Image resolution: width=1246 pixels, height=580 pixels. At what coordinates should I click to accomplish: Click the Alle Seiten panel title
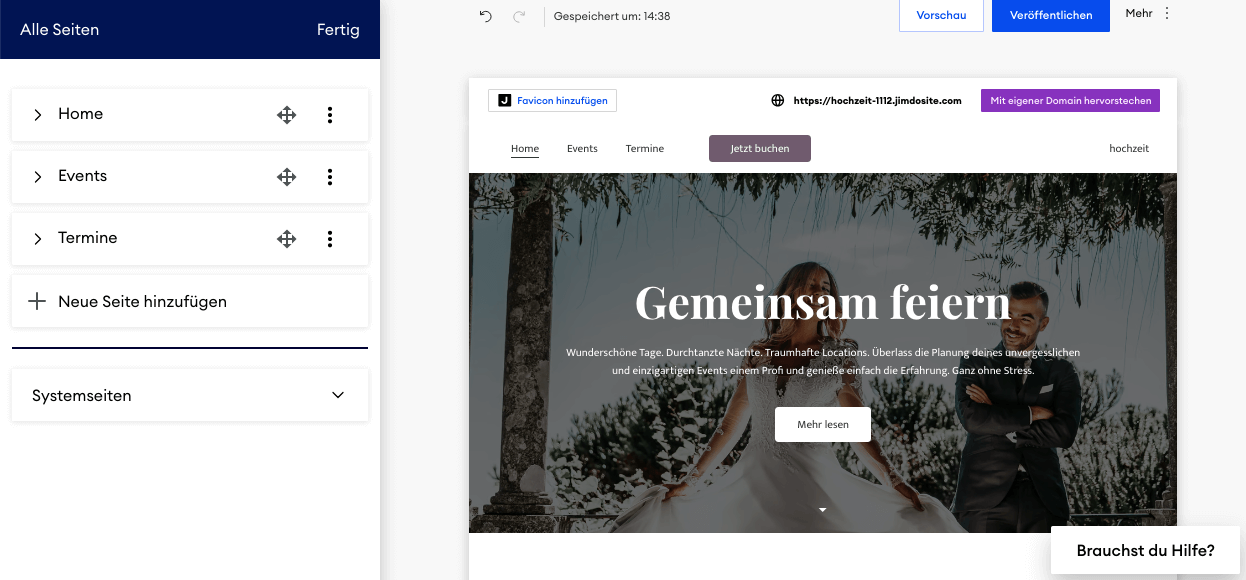[60, 30]
